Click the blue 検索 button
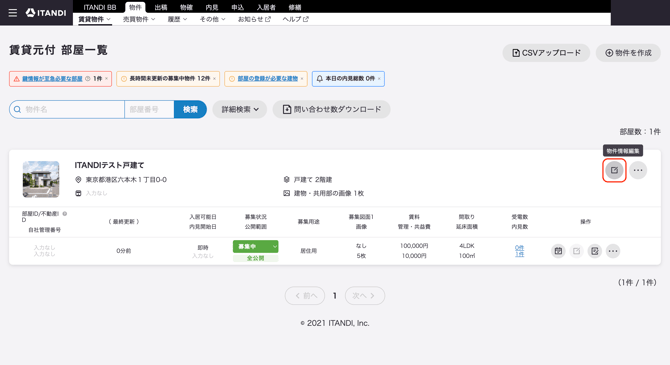 (x=190, y=109)
